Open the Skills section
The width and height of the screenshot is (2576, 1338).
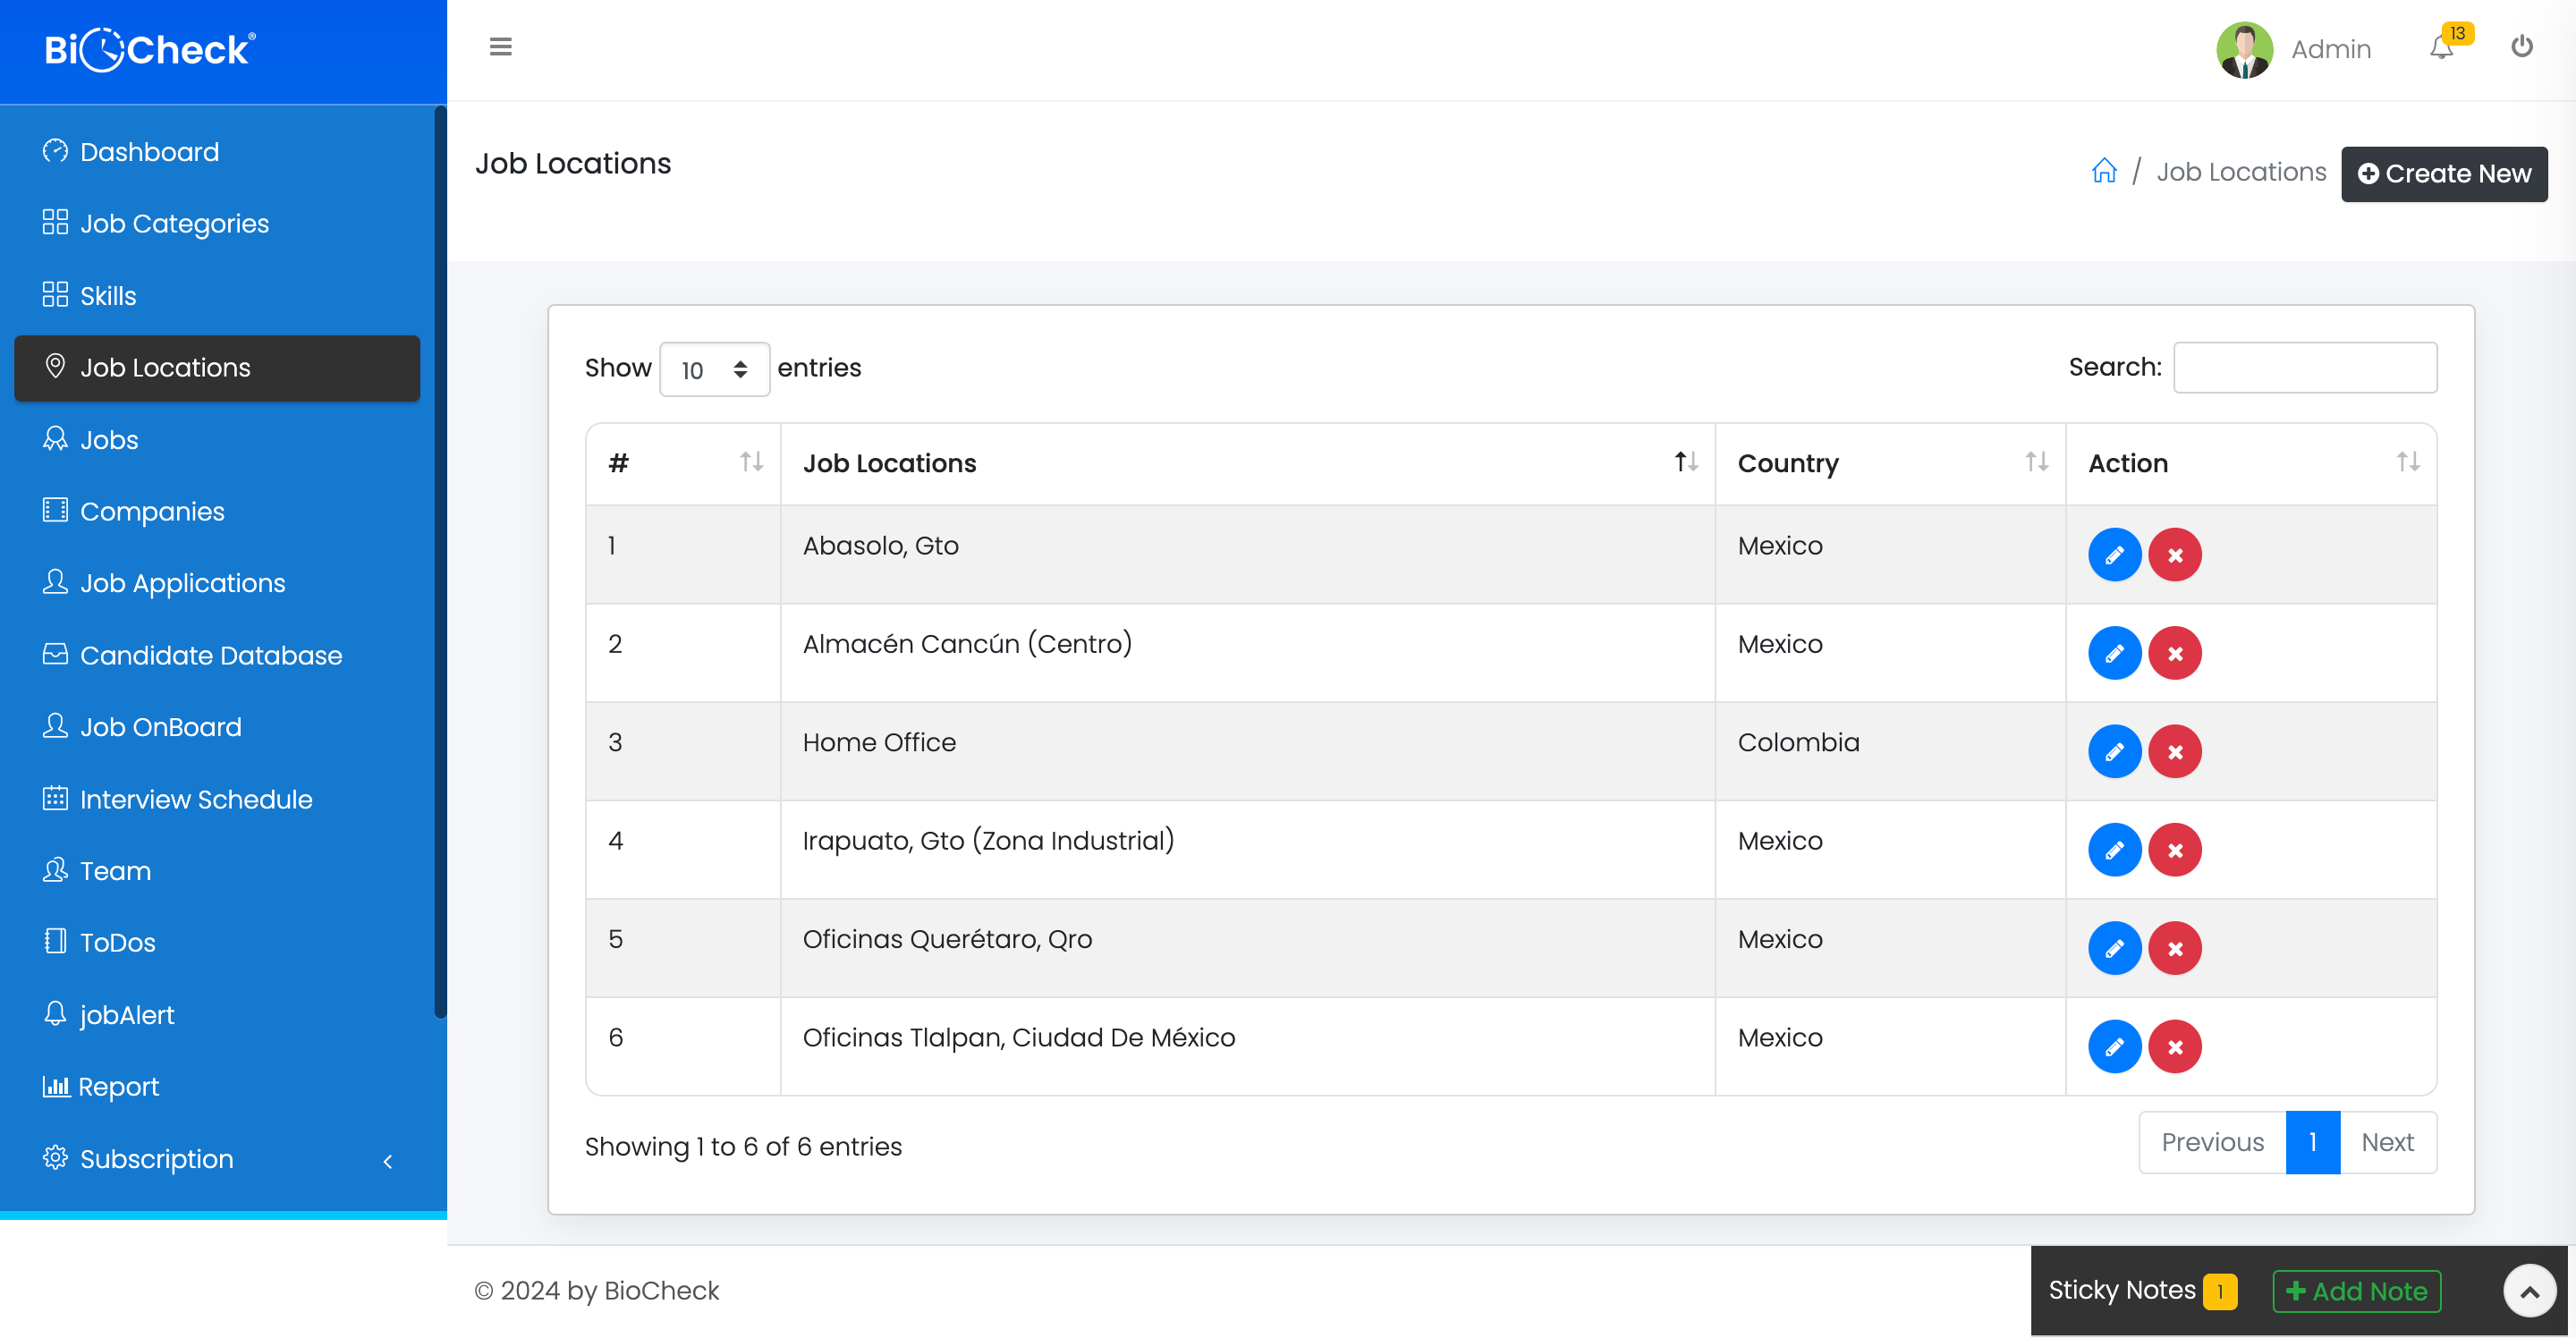217,295
